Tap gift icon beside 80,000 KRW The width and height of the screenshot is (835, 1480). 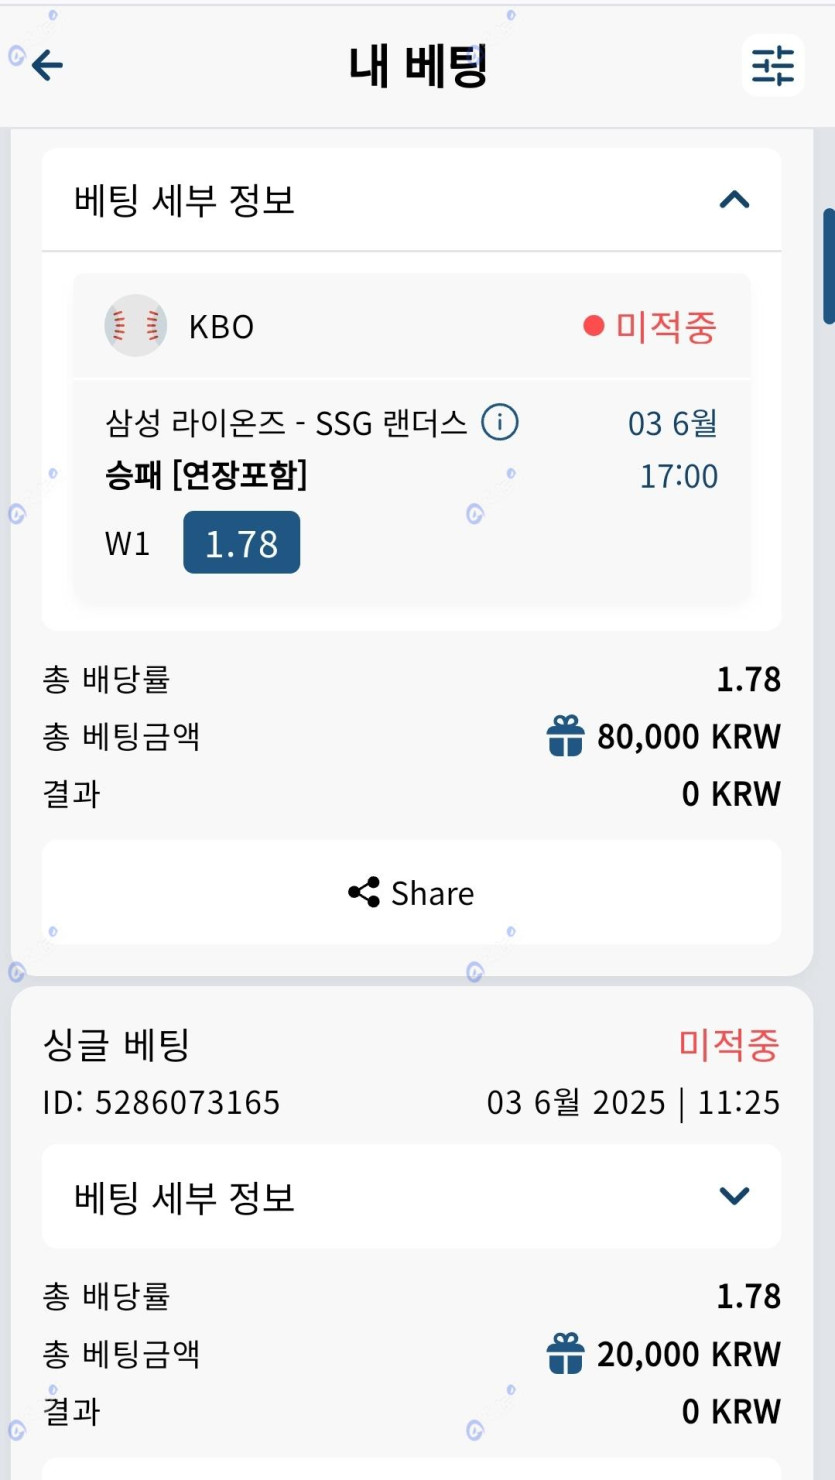[565, 738]
